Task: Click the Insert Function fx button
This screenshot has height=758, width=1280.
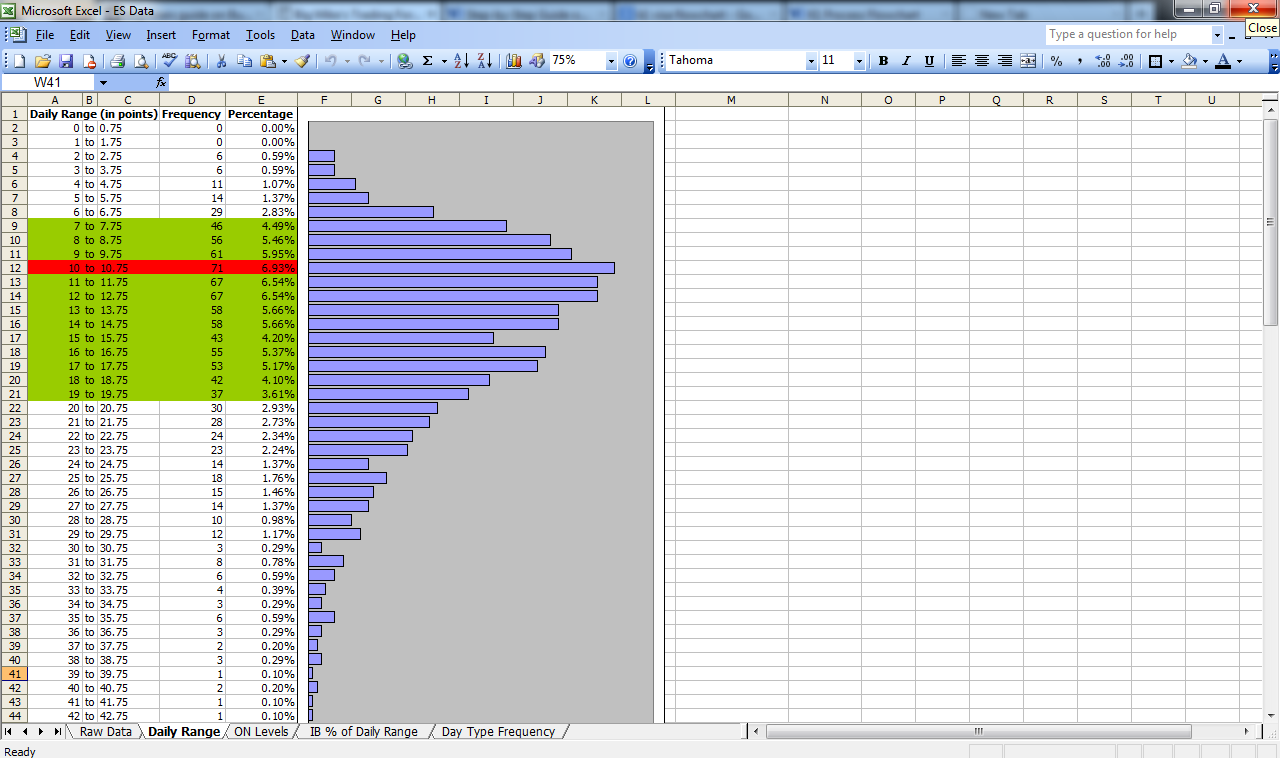Action: point(161,82)
